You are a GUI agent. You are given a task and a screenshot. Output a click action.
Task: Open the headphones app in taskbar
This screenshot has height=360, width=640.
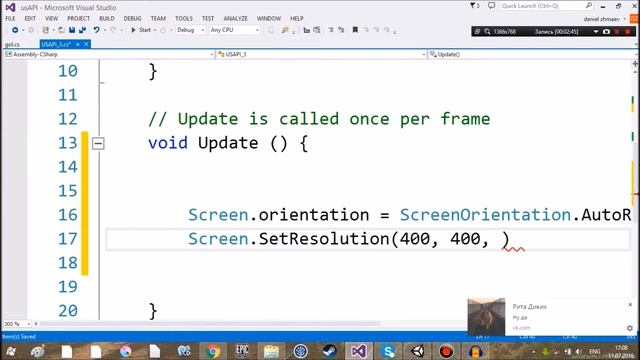(x=476, y=351)
